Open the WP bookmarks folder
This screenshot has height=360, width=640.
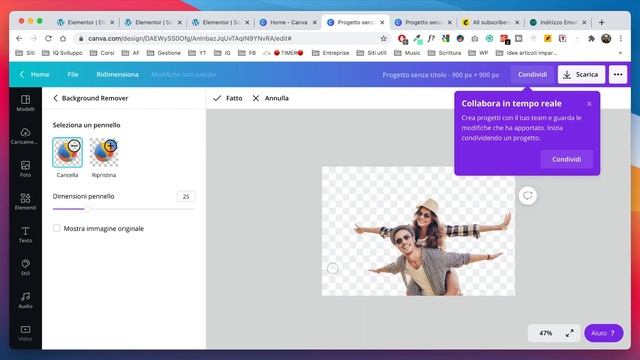[x=478, y=53]
